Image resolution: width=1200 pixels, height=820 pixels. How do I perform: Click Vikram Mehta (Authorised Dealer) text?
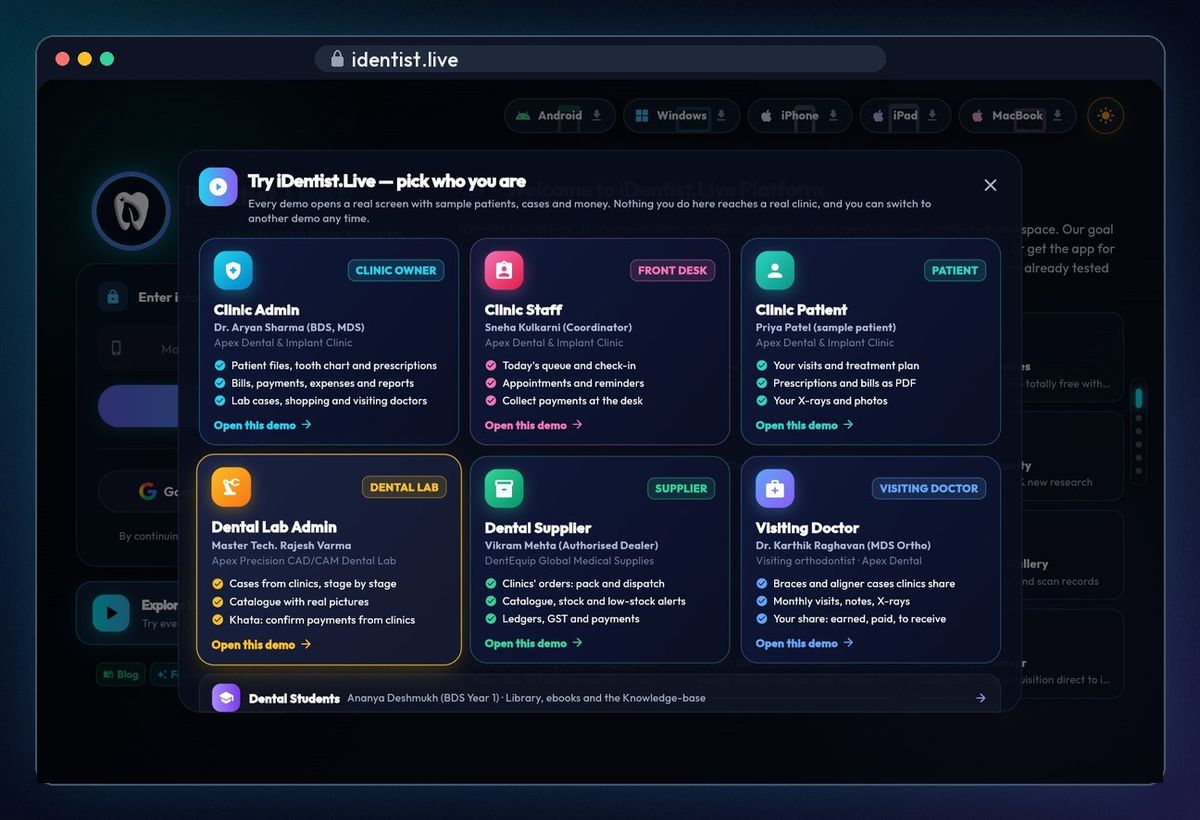point(571,545)
